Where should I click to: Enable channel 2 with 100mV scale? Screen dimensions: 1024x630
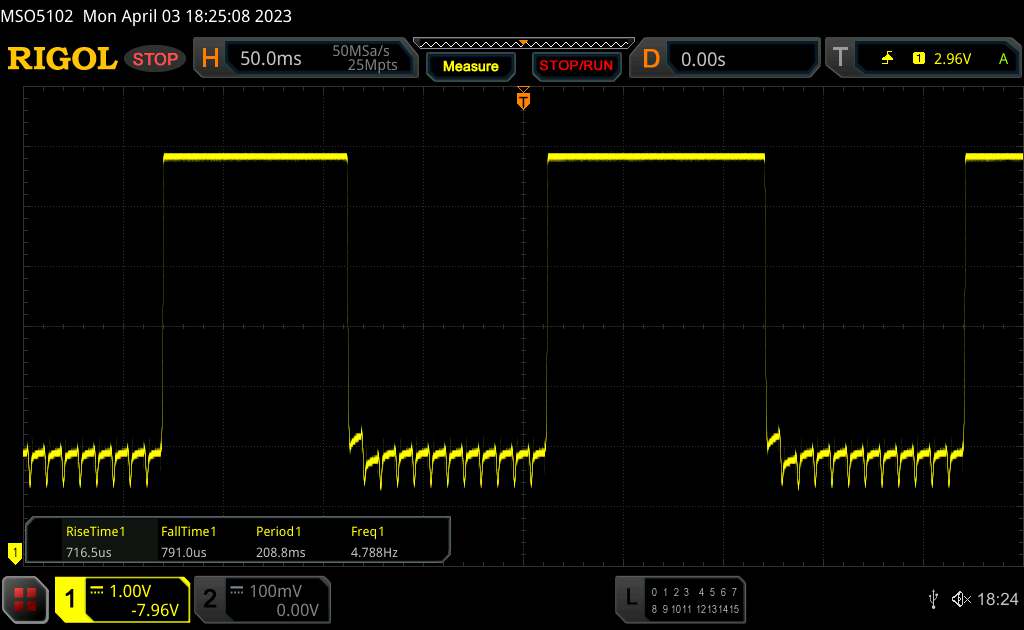pyautogui.click(x=260, y=599)
